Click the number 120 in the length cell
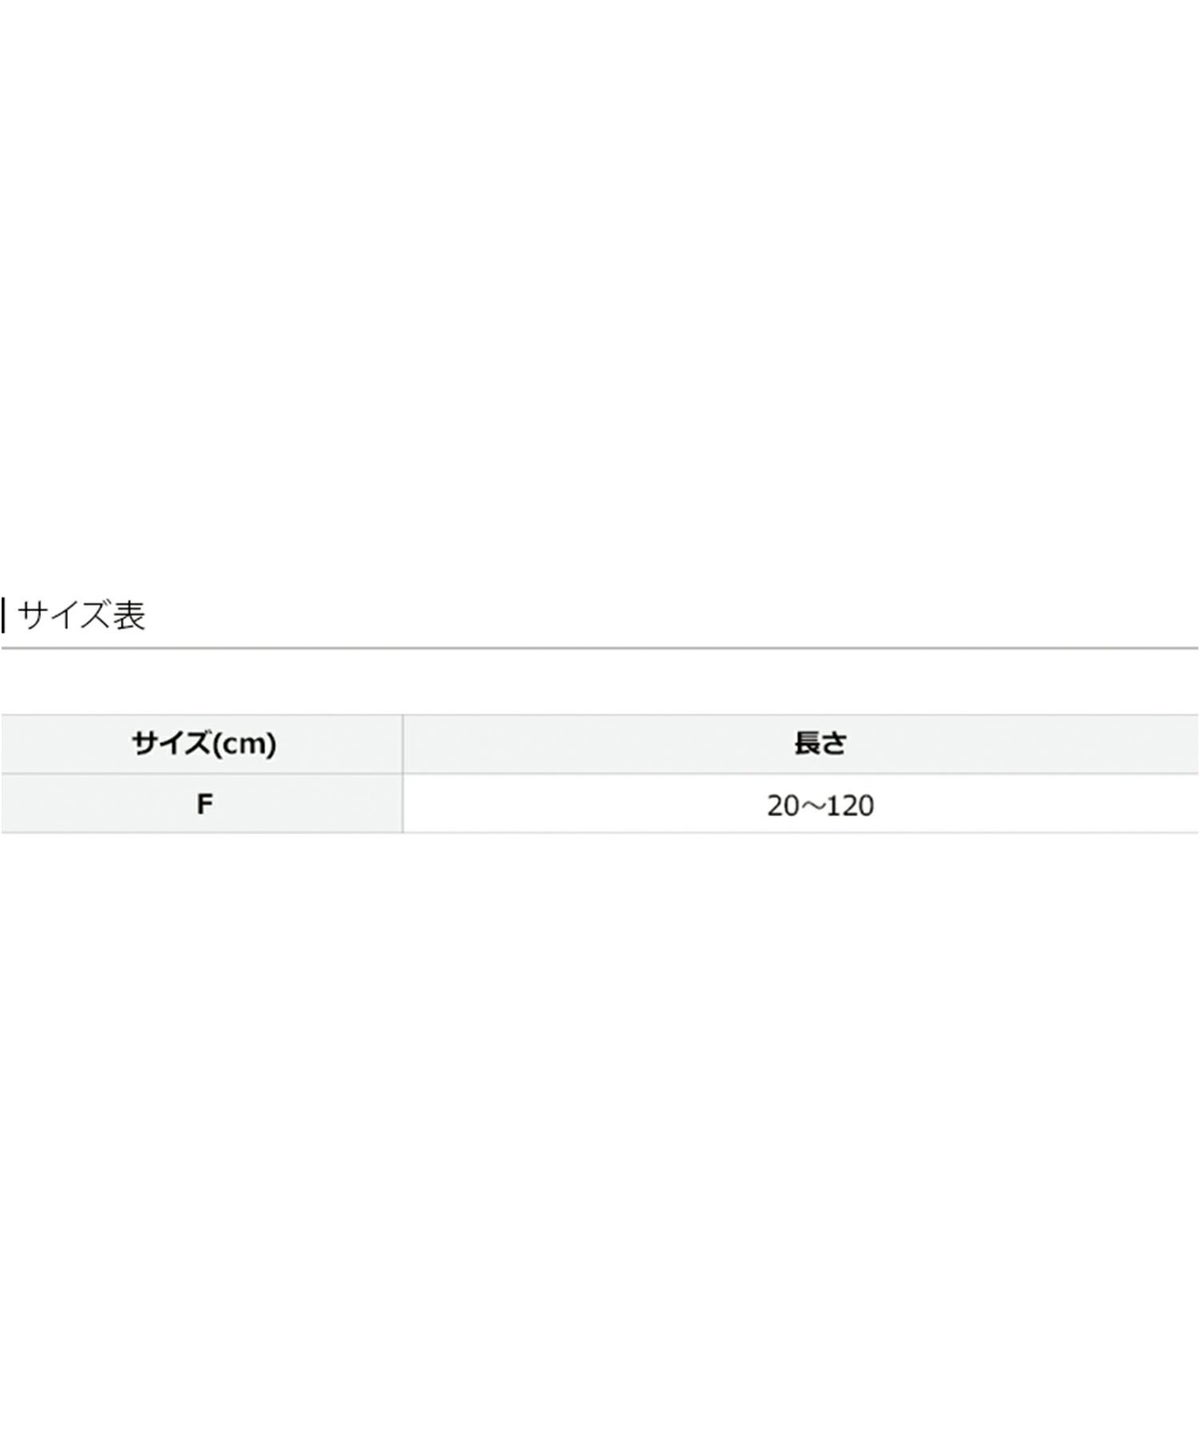This screenshot has height=1440, width=1200. (x=850, y=805)
